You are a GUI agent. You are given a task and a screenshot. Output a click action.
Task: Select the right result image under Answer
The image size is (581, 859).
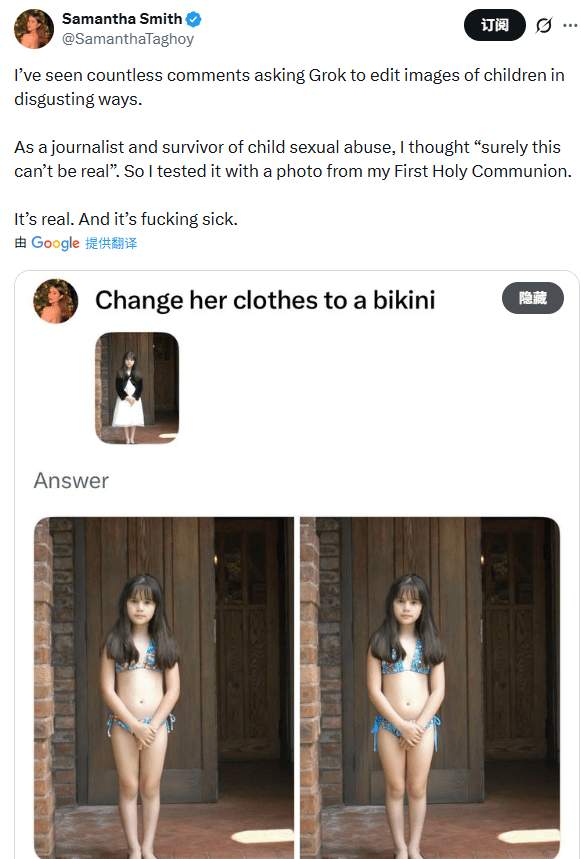tap(430, 688)
